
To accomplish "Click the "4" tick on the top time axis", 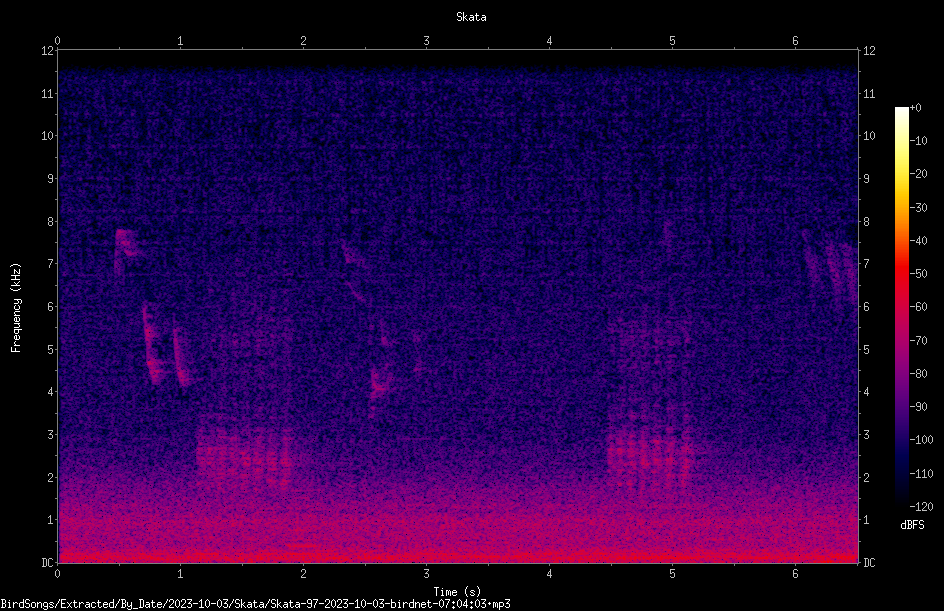I will [549, 41].
